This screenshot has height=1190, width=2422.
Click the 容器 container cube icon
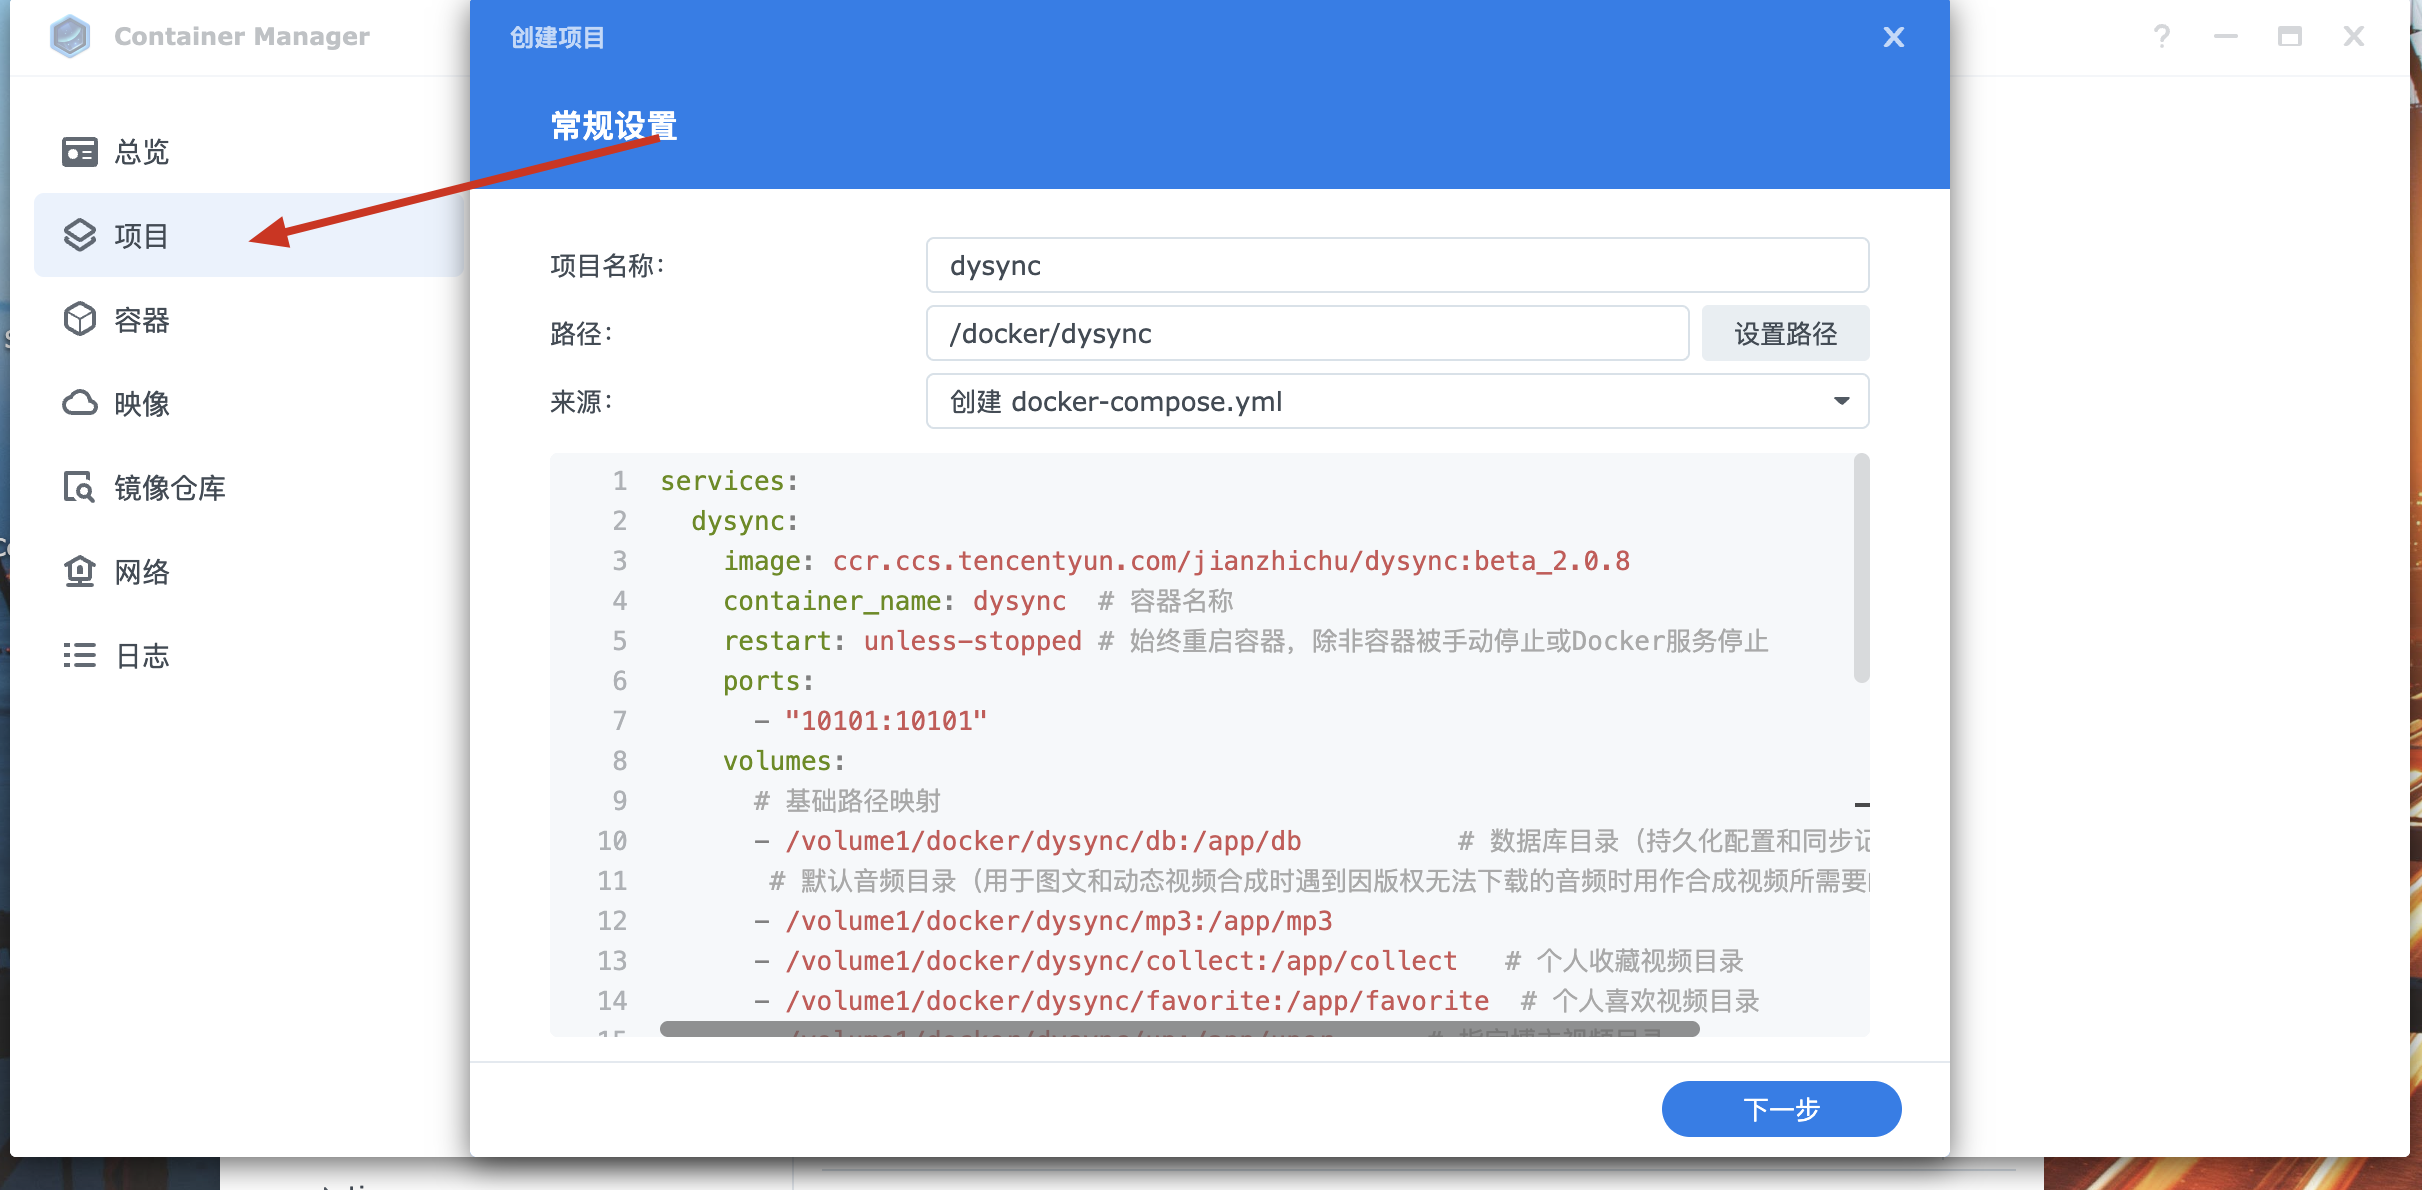79,320
